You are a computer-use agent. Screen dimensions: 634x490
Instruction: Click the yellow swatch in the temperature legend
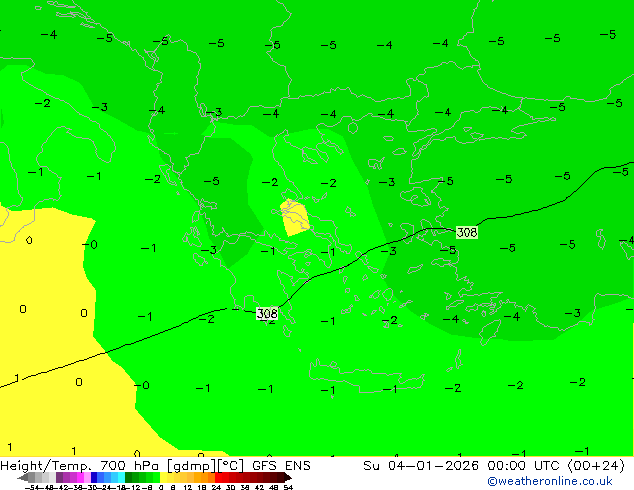[x=163, y=477]
